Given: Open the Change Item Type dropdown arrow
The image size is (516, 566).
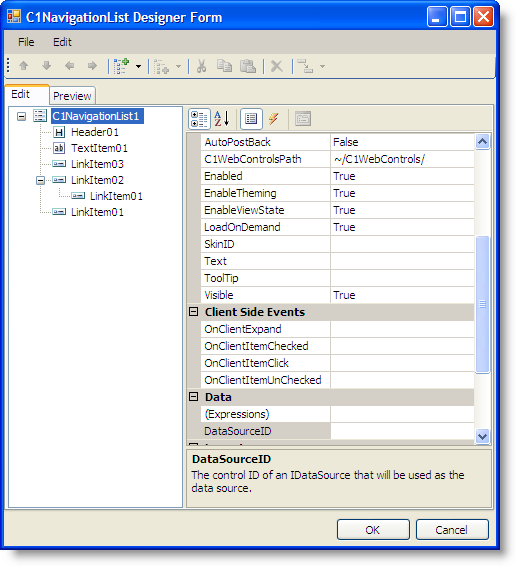Looking at the screenshot, I should tap(322, 66).
